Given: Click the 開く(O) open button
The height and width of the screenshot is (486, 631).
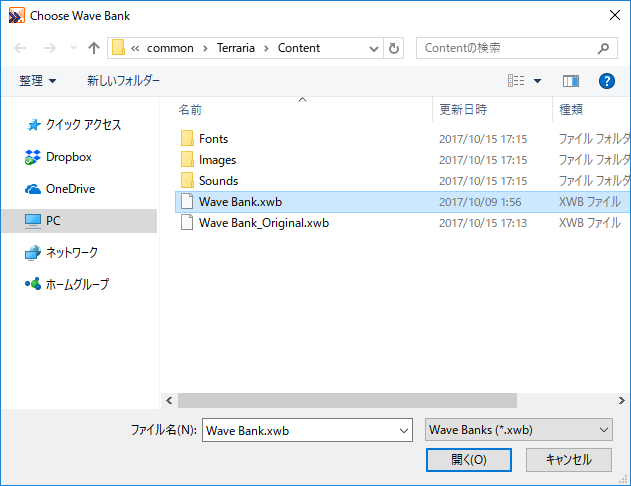Looking at the screenshot, I should click(x=469, y=459).
